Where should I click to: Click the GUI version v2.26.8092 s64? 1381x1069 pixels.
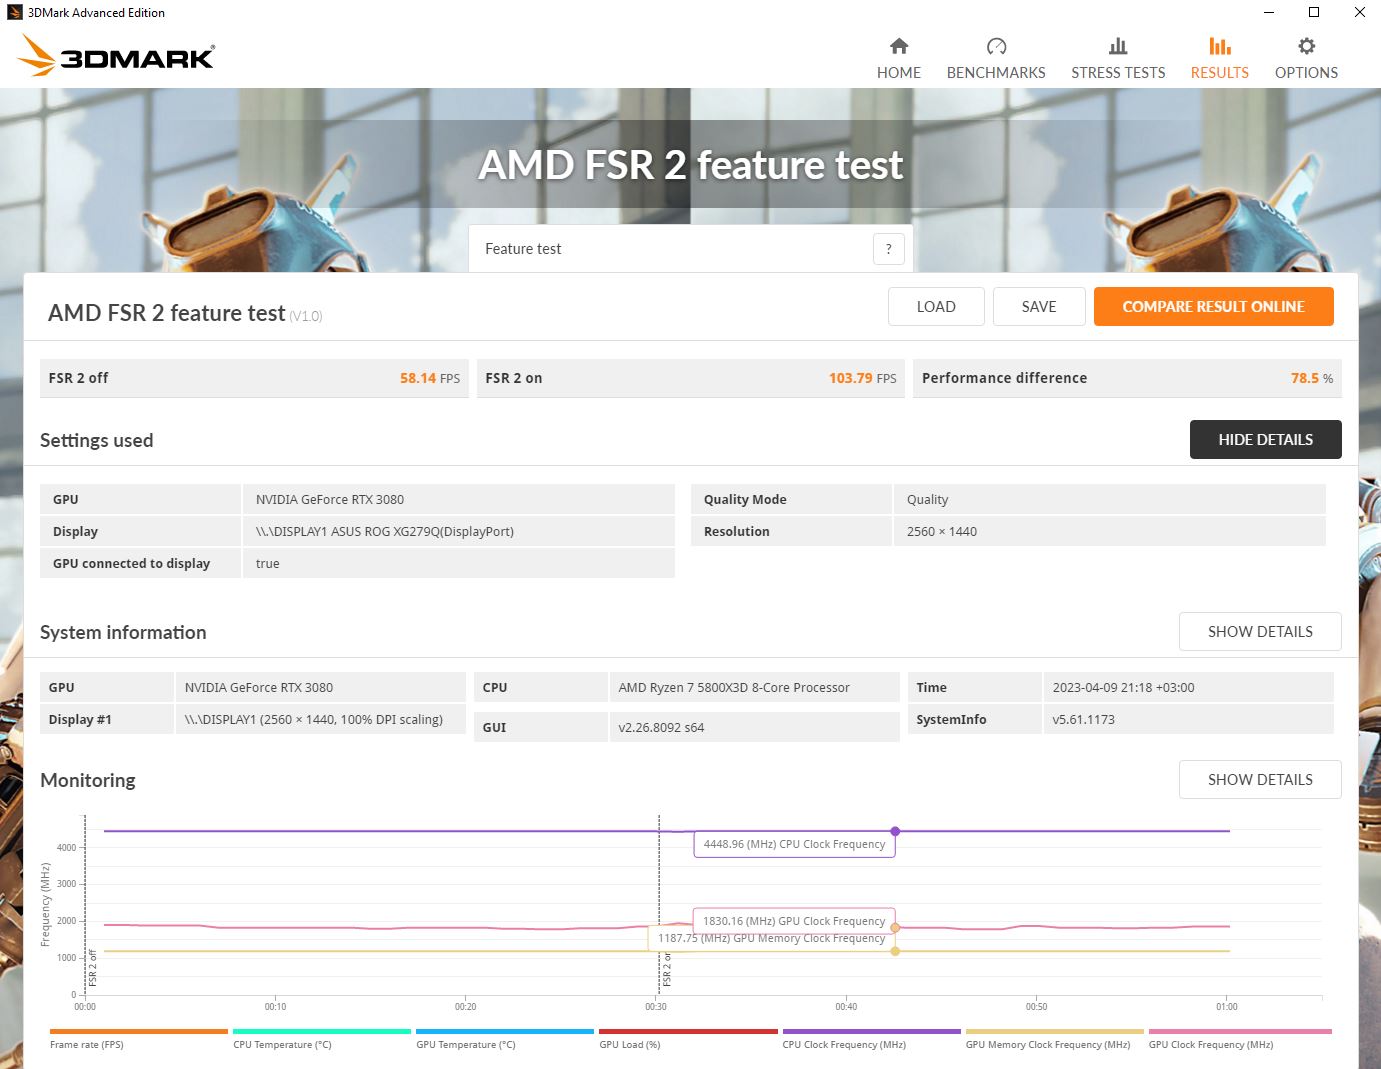(754, 728)
